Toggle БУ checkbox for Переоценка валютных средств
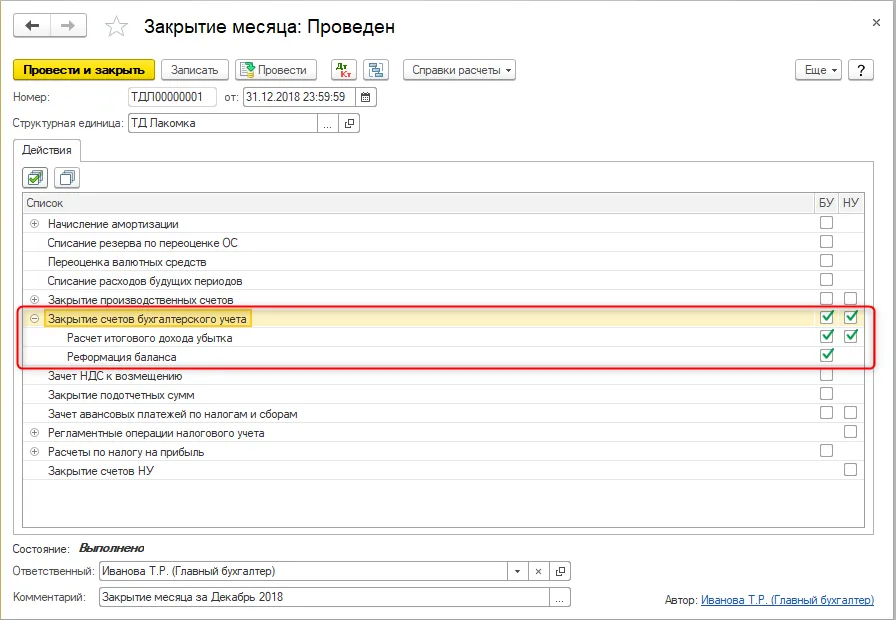This screenshot has height=620, width=896. (x=826, y=261)
